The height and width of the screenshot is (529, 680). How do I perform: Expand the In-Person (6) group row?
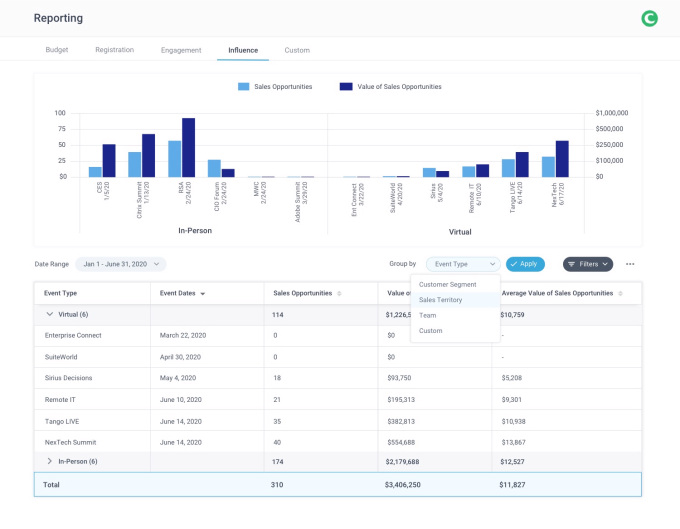point(50,461)
